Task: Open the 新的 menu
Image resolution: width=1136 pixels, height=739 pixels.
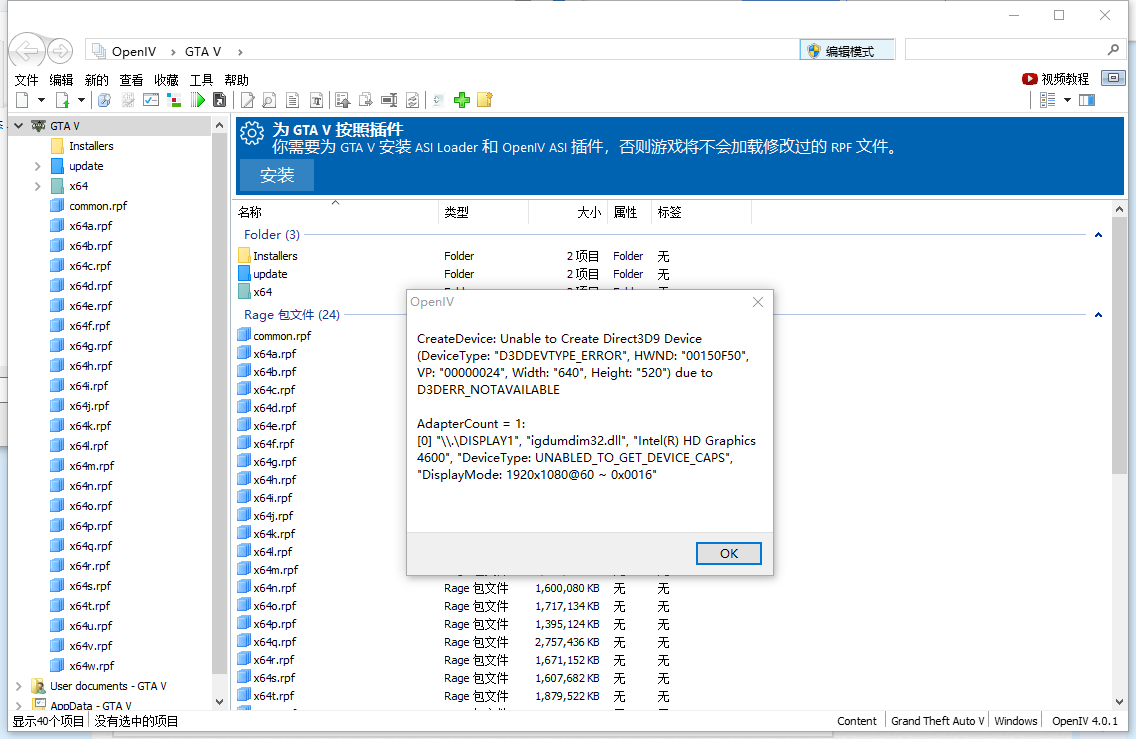Action: 96,80
